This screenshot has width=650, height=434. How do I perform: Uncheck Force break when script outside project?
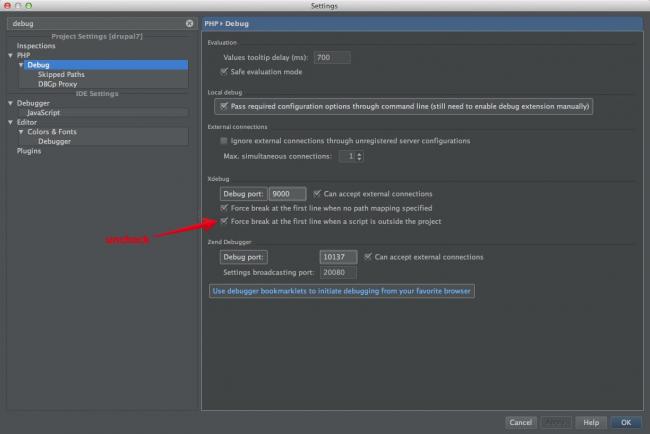pyautogui.click(x=224, y=221)
